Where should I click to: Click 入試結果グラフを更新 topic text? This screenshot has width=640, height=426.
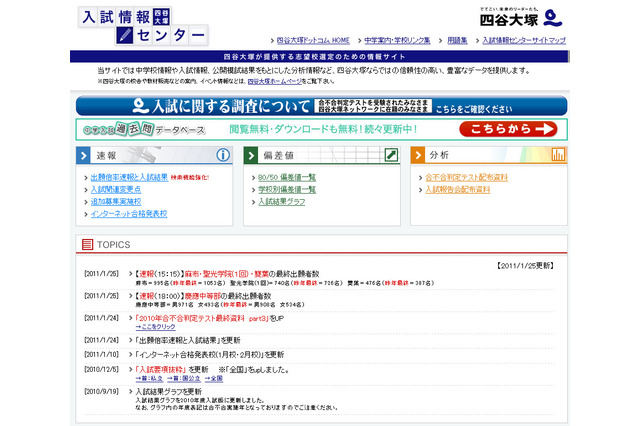coord(169,392)
